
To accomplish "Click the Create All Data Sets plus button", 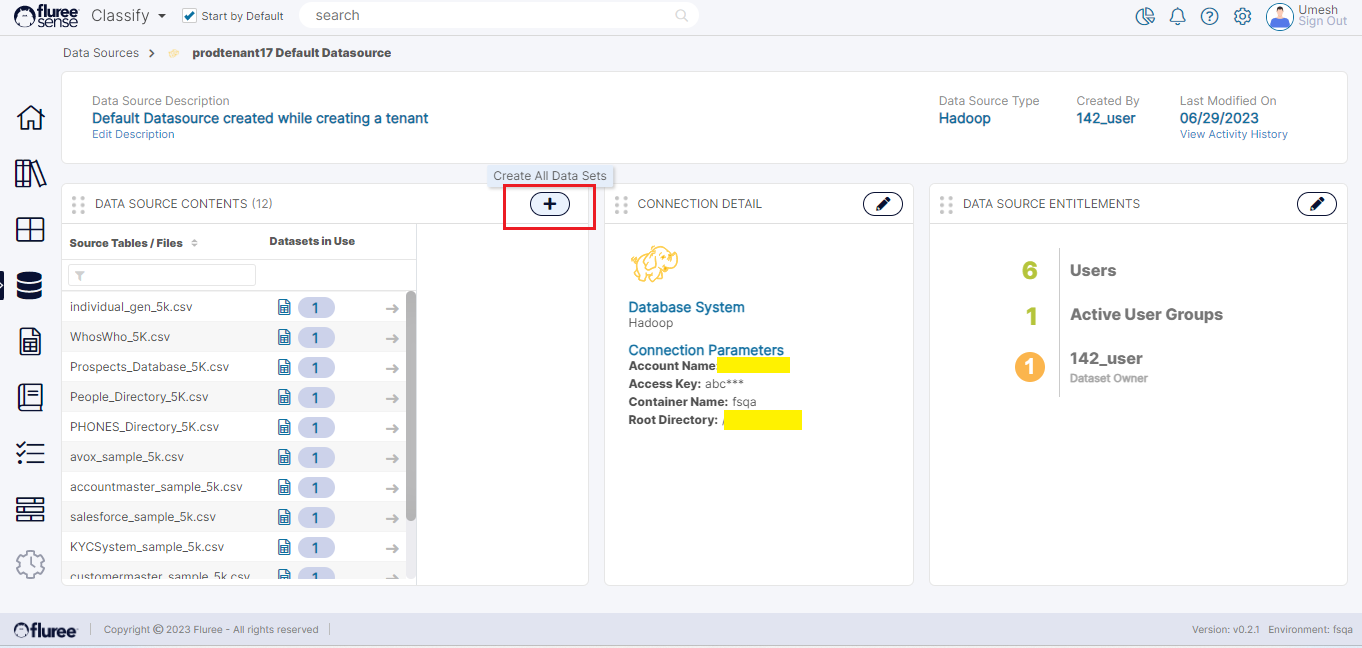I will click(x=549, y=204).
